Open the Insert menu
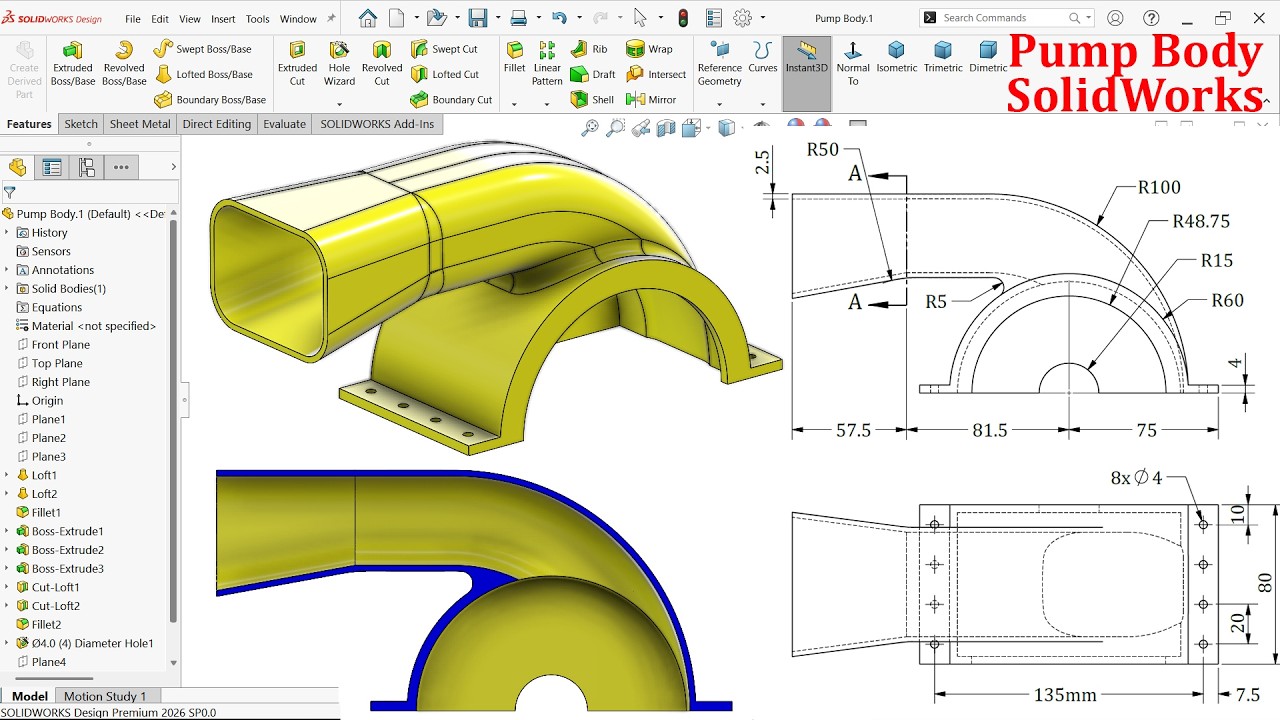Viewport: 1280px width, 720px height. 223,19
